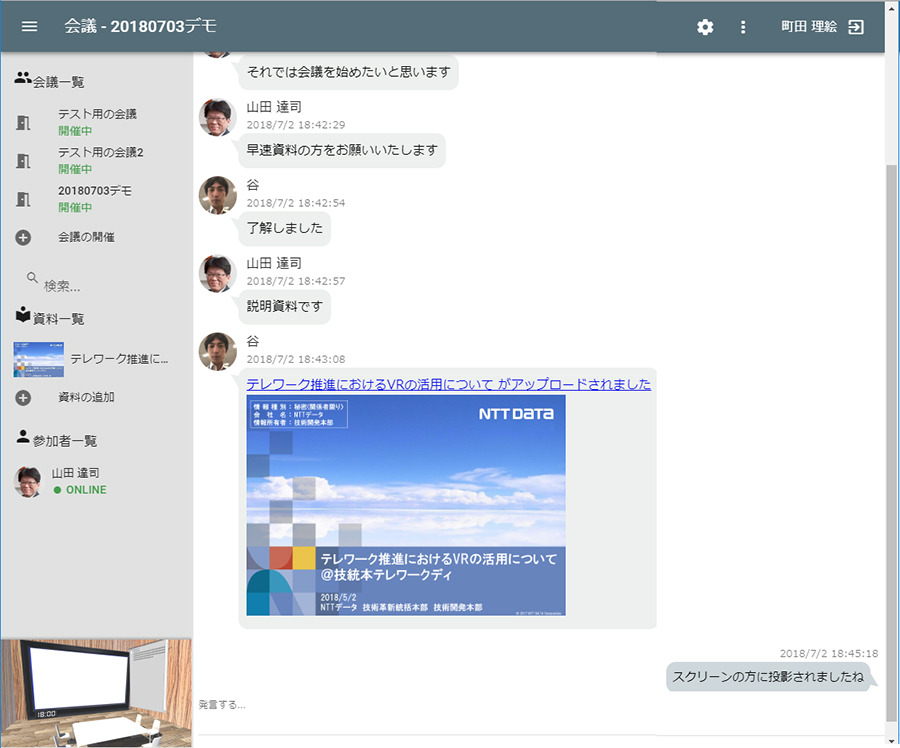900x748 pixels.
Task: Click door icon next to テスト用の会議
Action: click(24, 122)
